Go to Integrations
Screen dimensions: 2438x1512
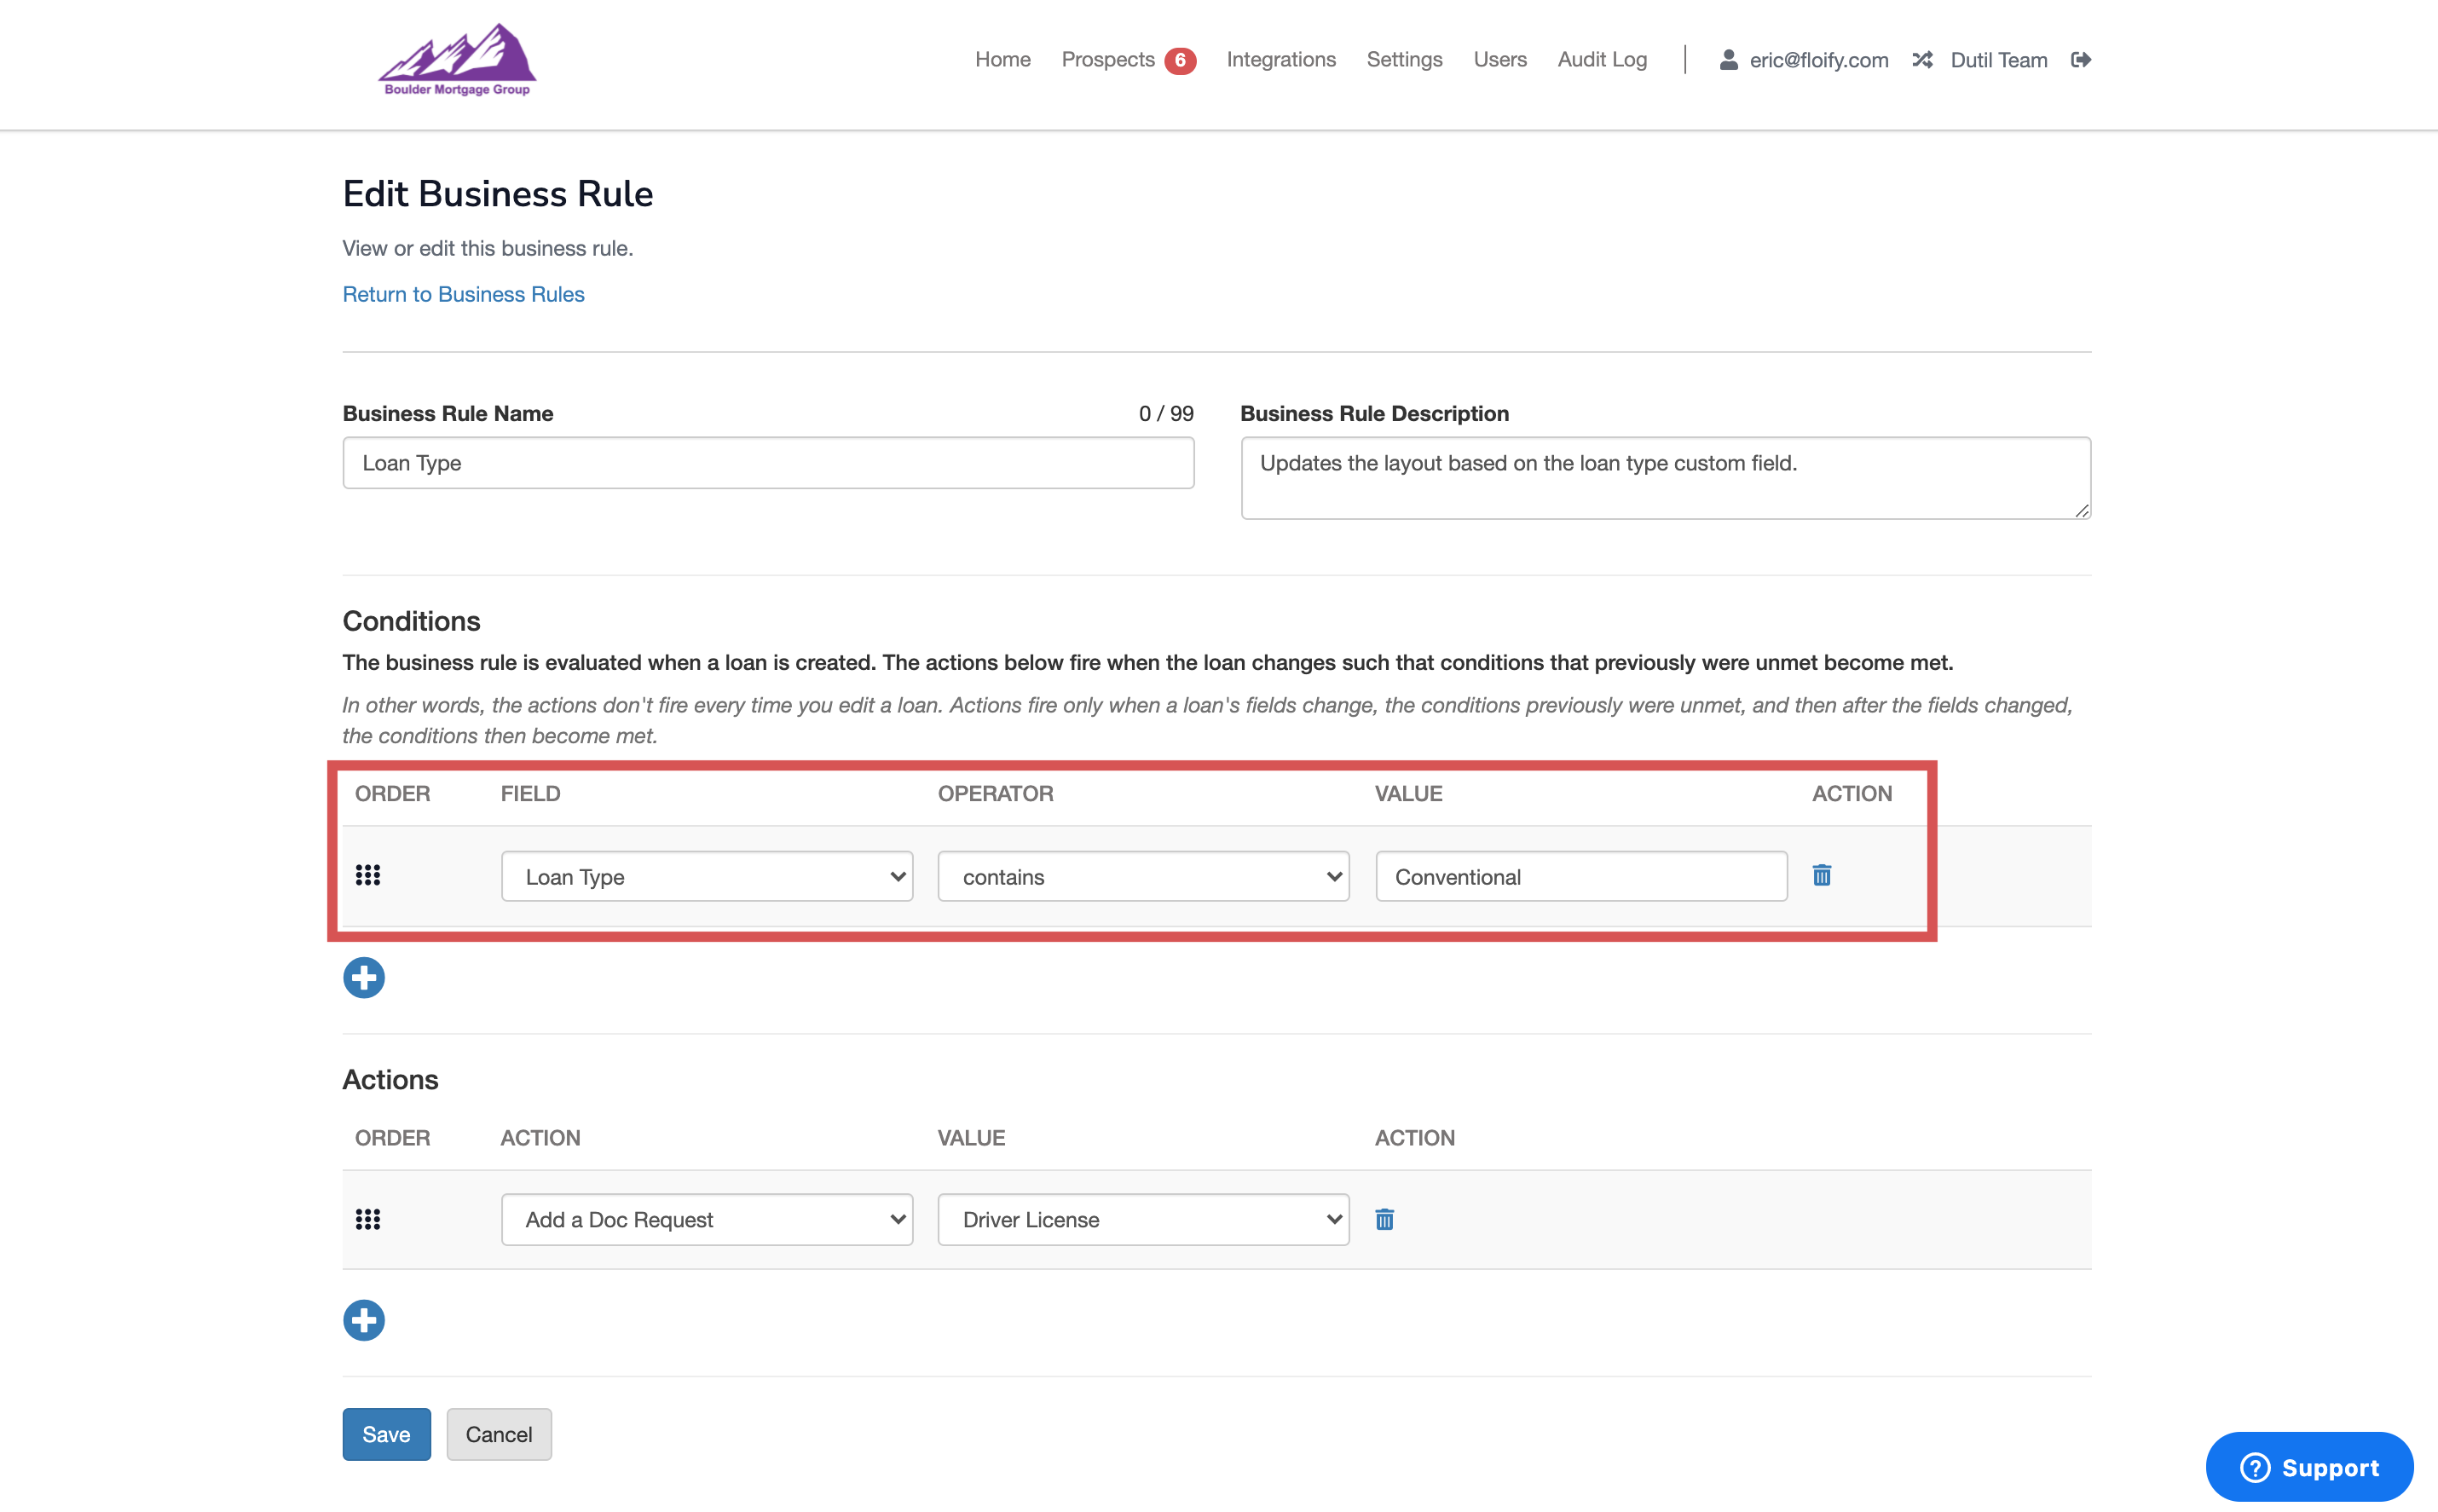1281,60
